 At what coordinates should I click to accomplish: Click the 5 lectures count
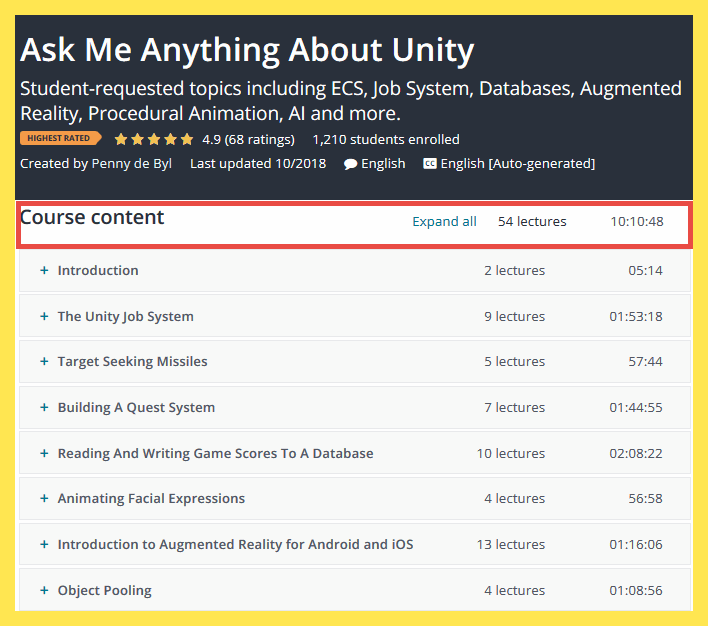(514, 361)
